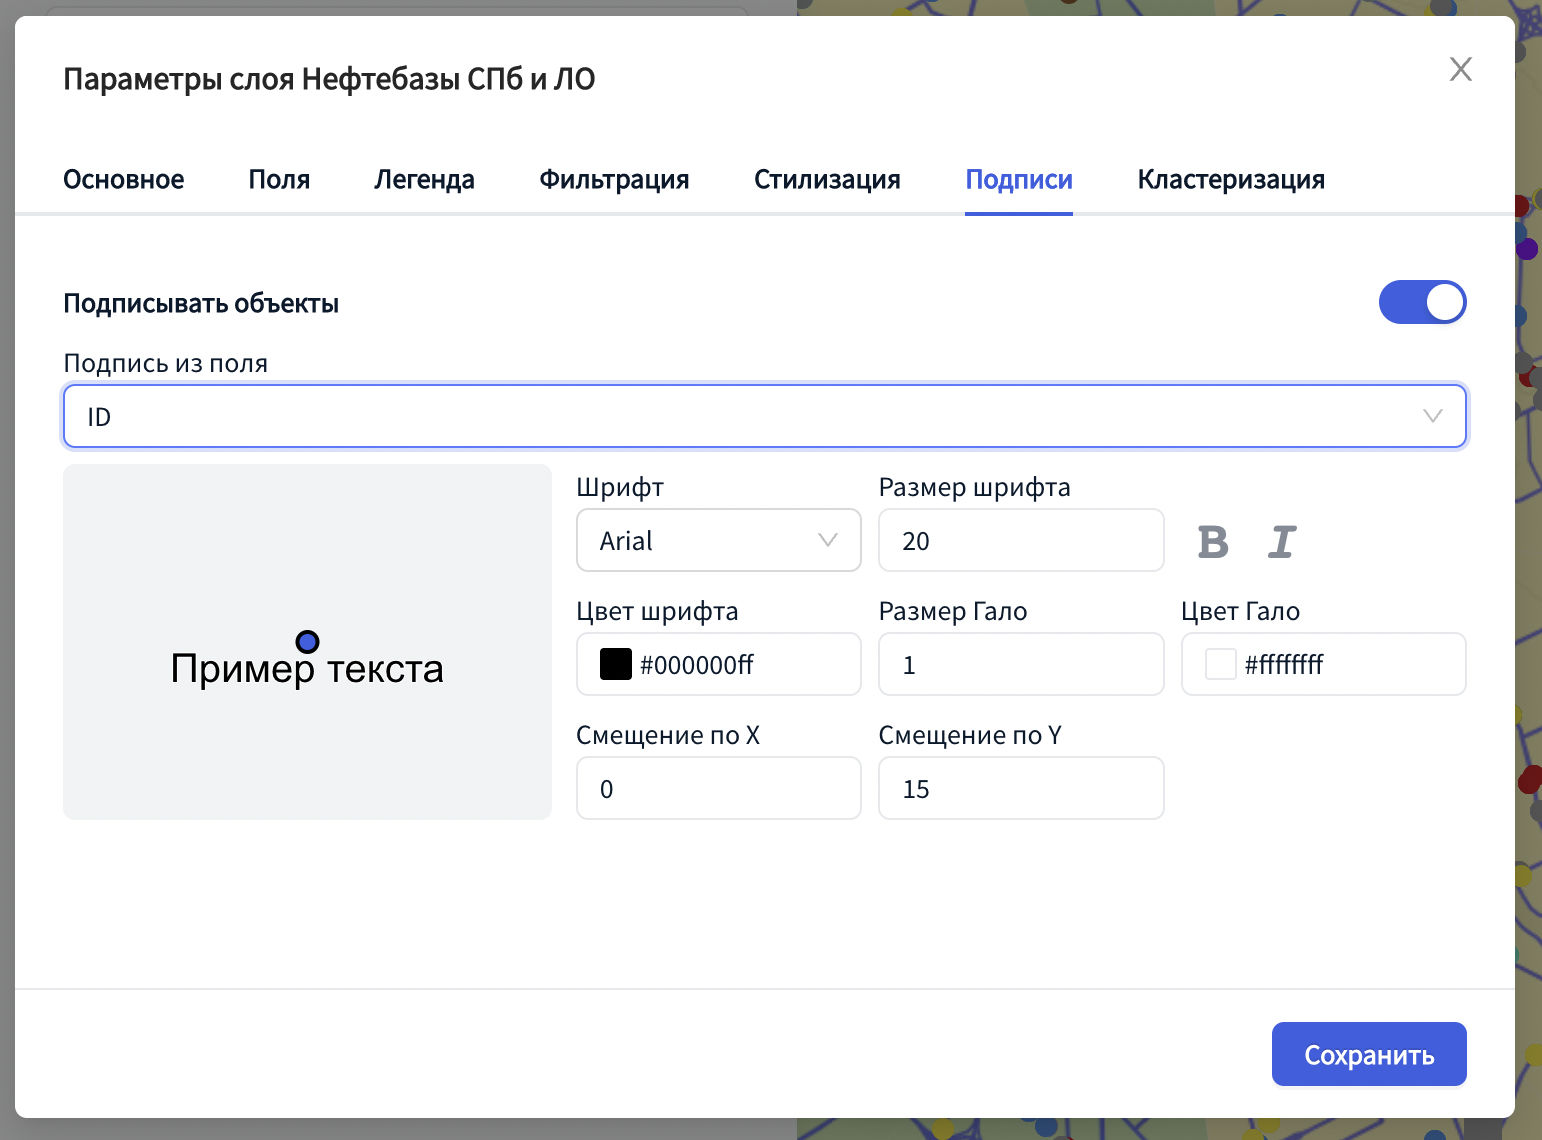The height and width of the screenshot is (1140, 1542).
Task: Click the black font color swatch
Action: pos(616,664)
